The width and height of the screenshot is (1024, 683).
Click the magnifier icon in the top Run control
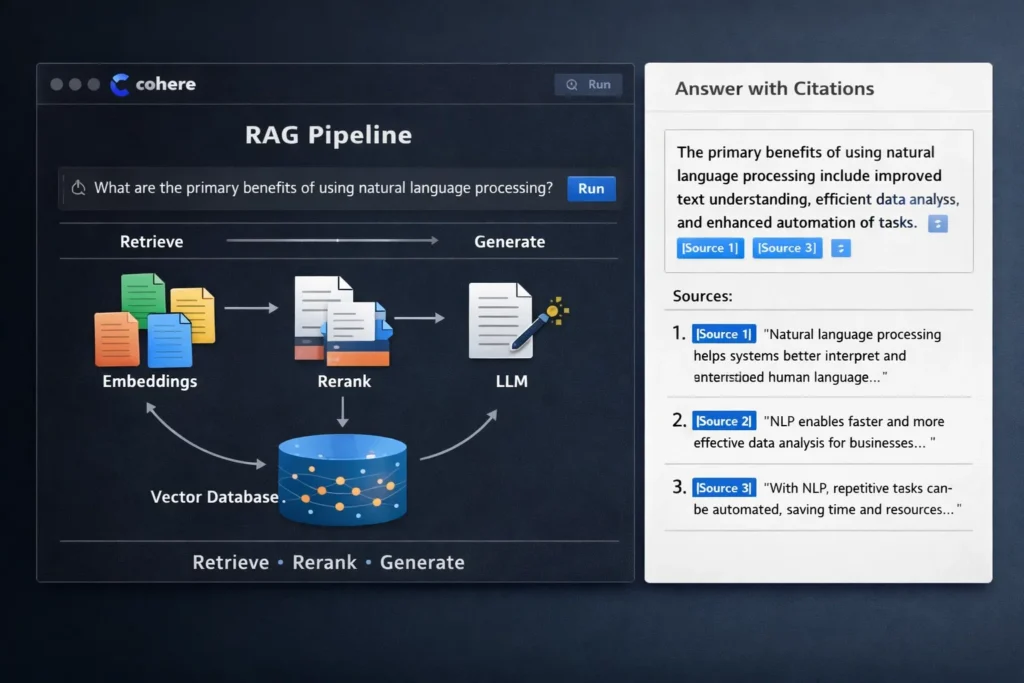[x=571, y=84]
